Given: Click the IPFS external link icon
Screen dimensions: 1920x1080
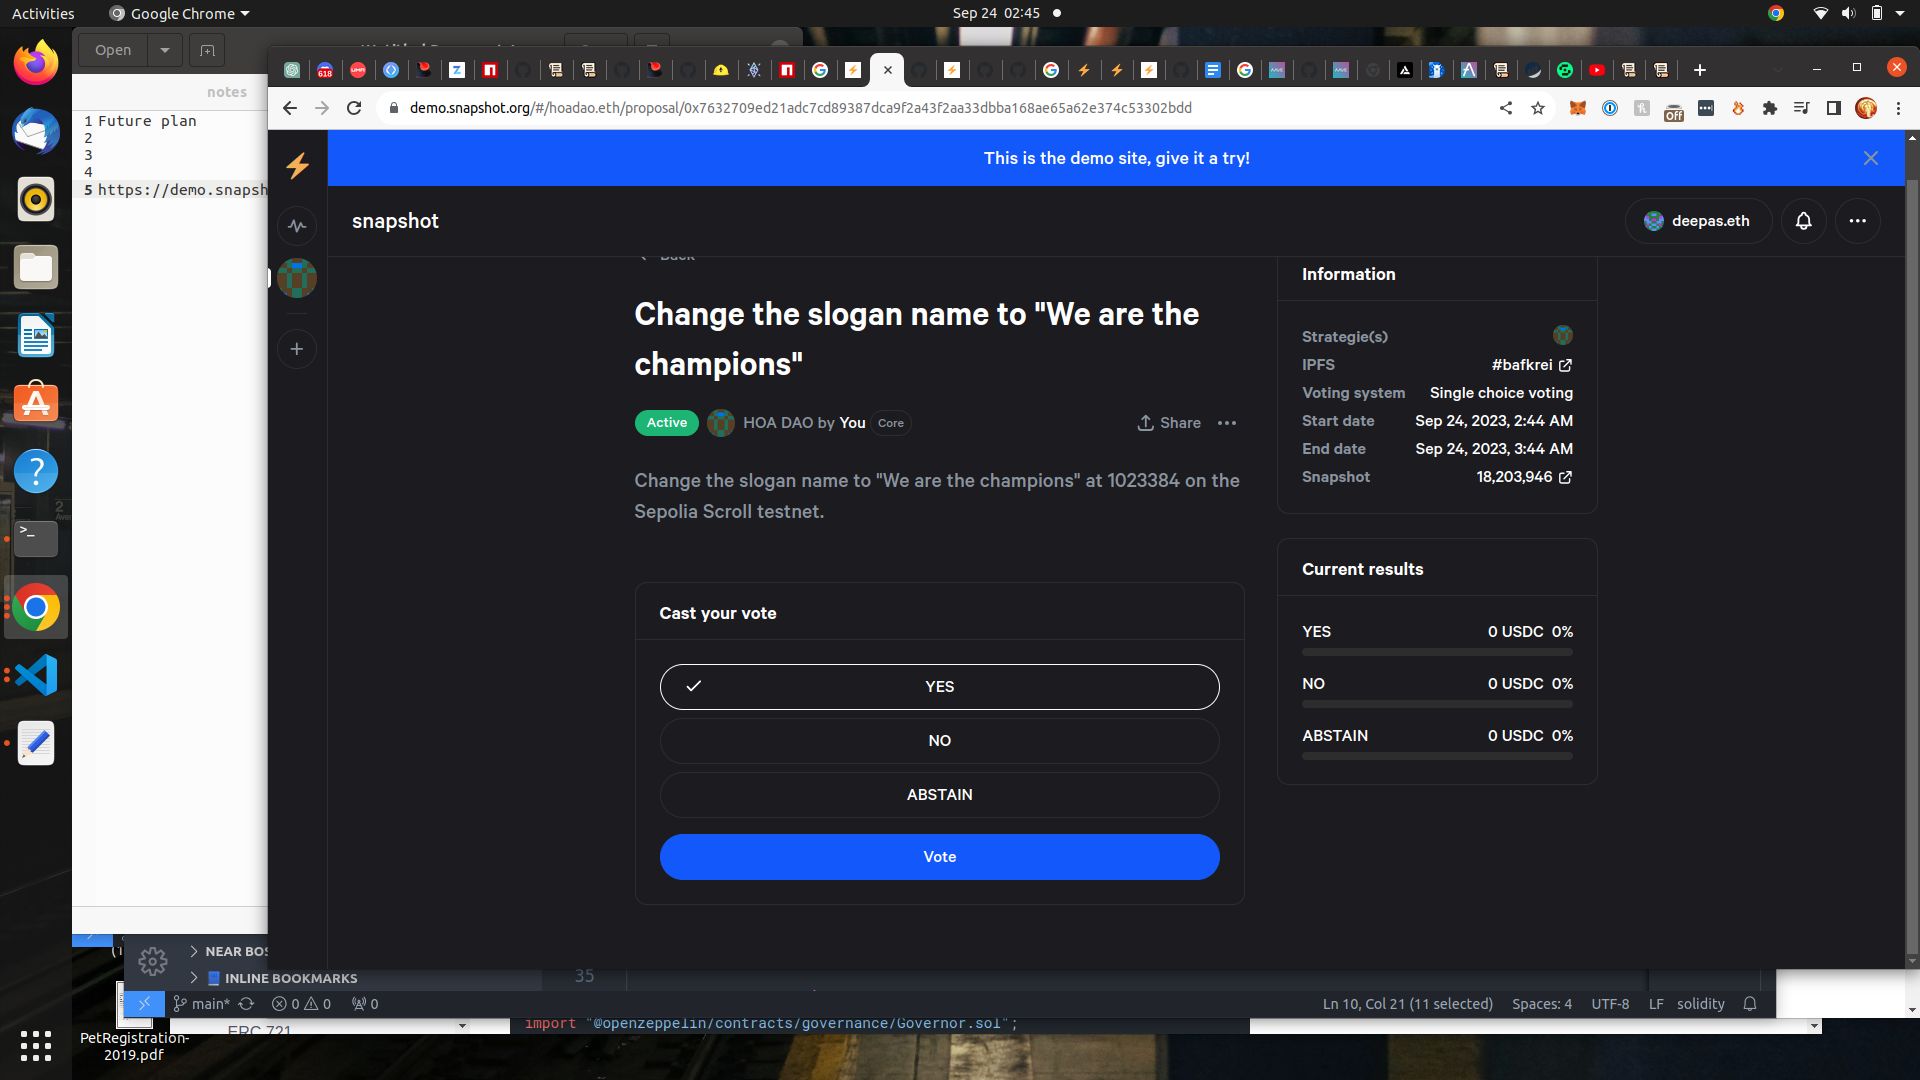Looking at the screenshot, I should point(1565,364).
